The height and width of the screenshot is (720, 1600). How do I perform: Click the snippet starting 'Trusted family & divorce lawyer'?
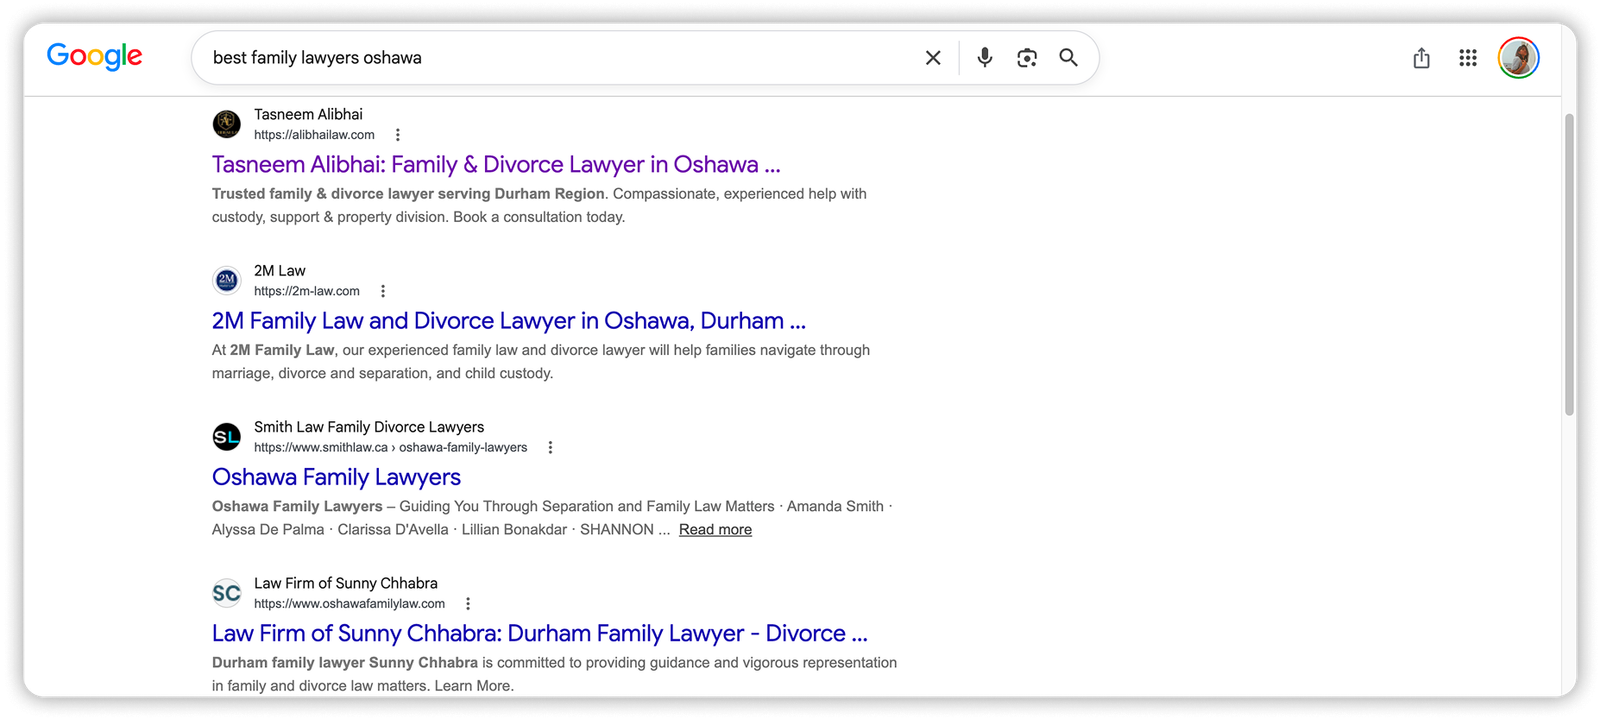[539, 205]
